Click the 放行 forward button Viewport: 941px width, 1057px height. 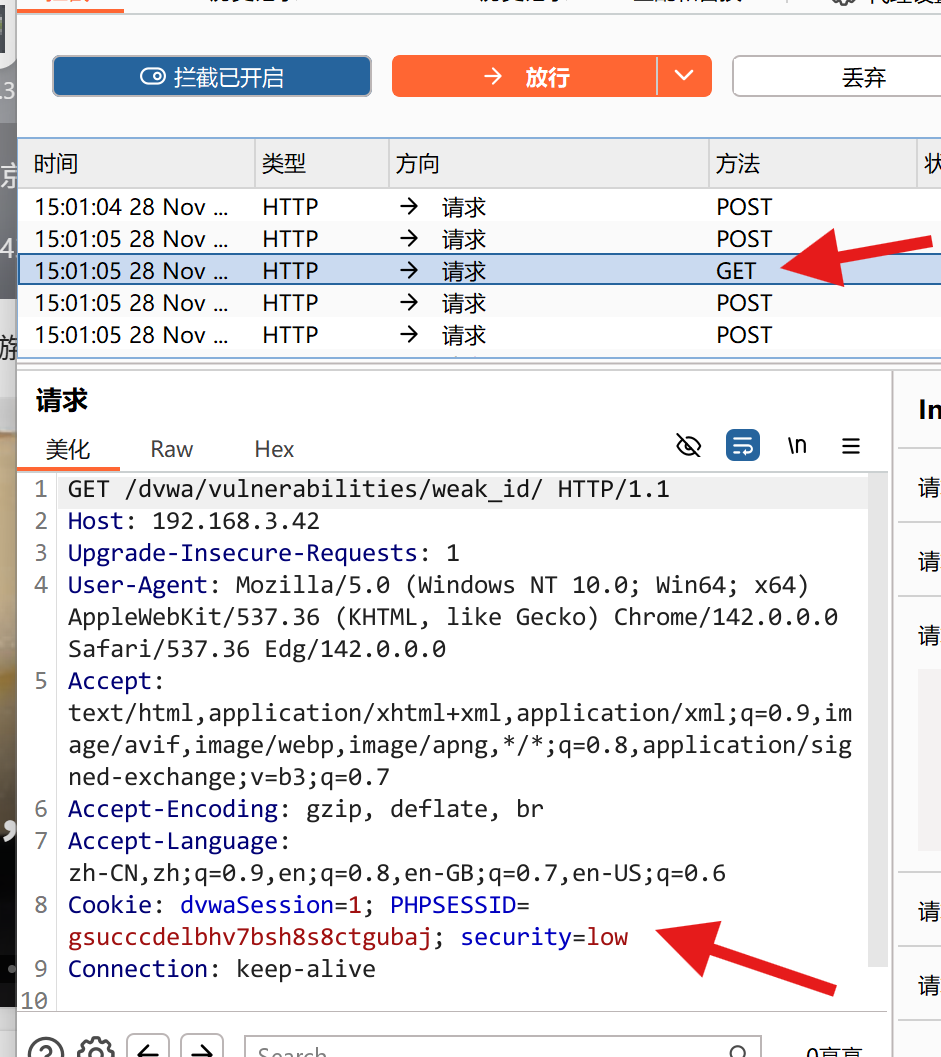click(x=530, y=76)
